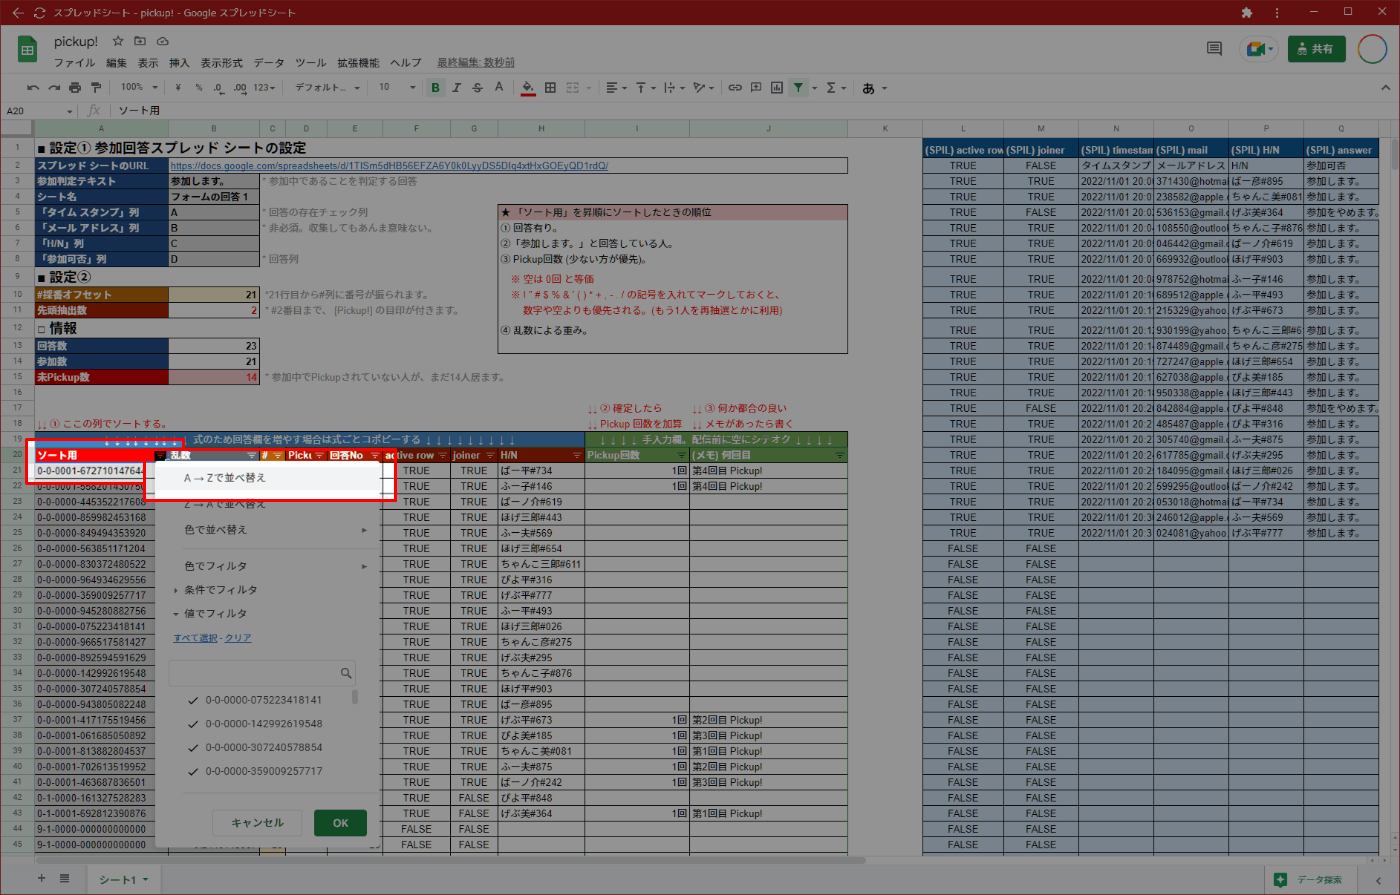Open the font size 10 dropdown

click(397, 88)
